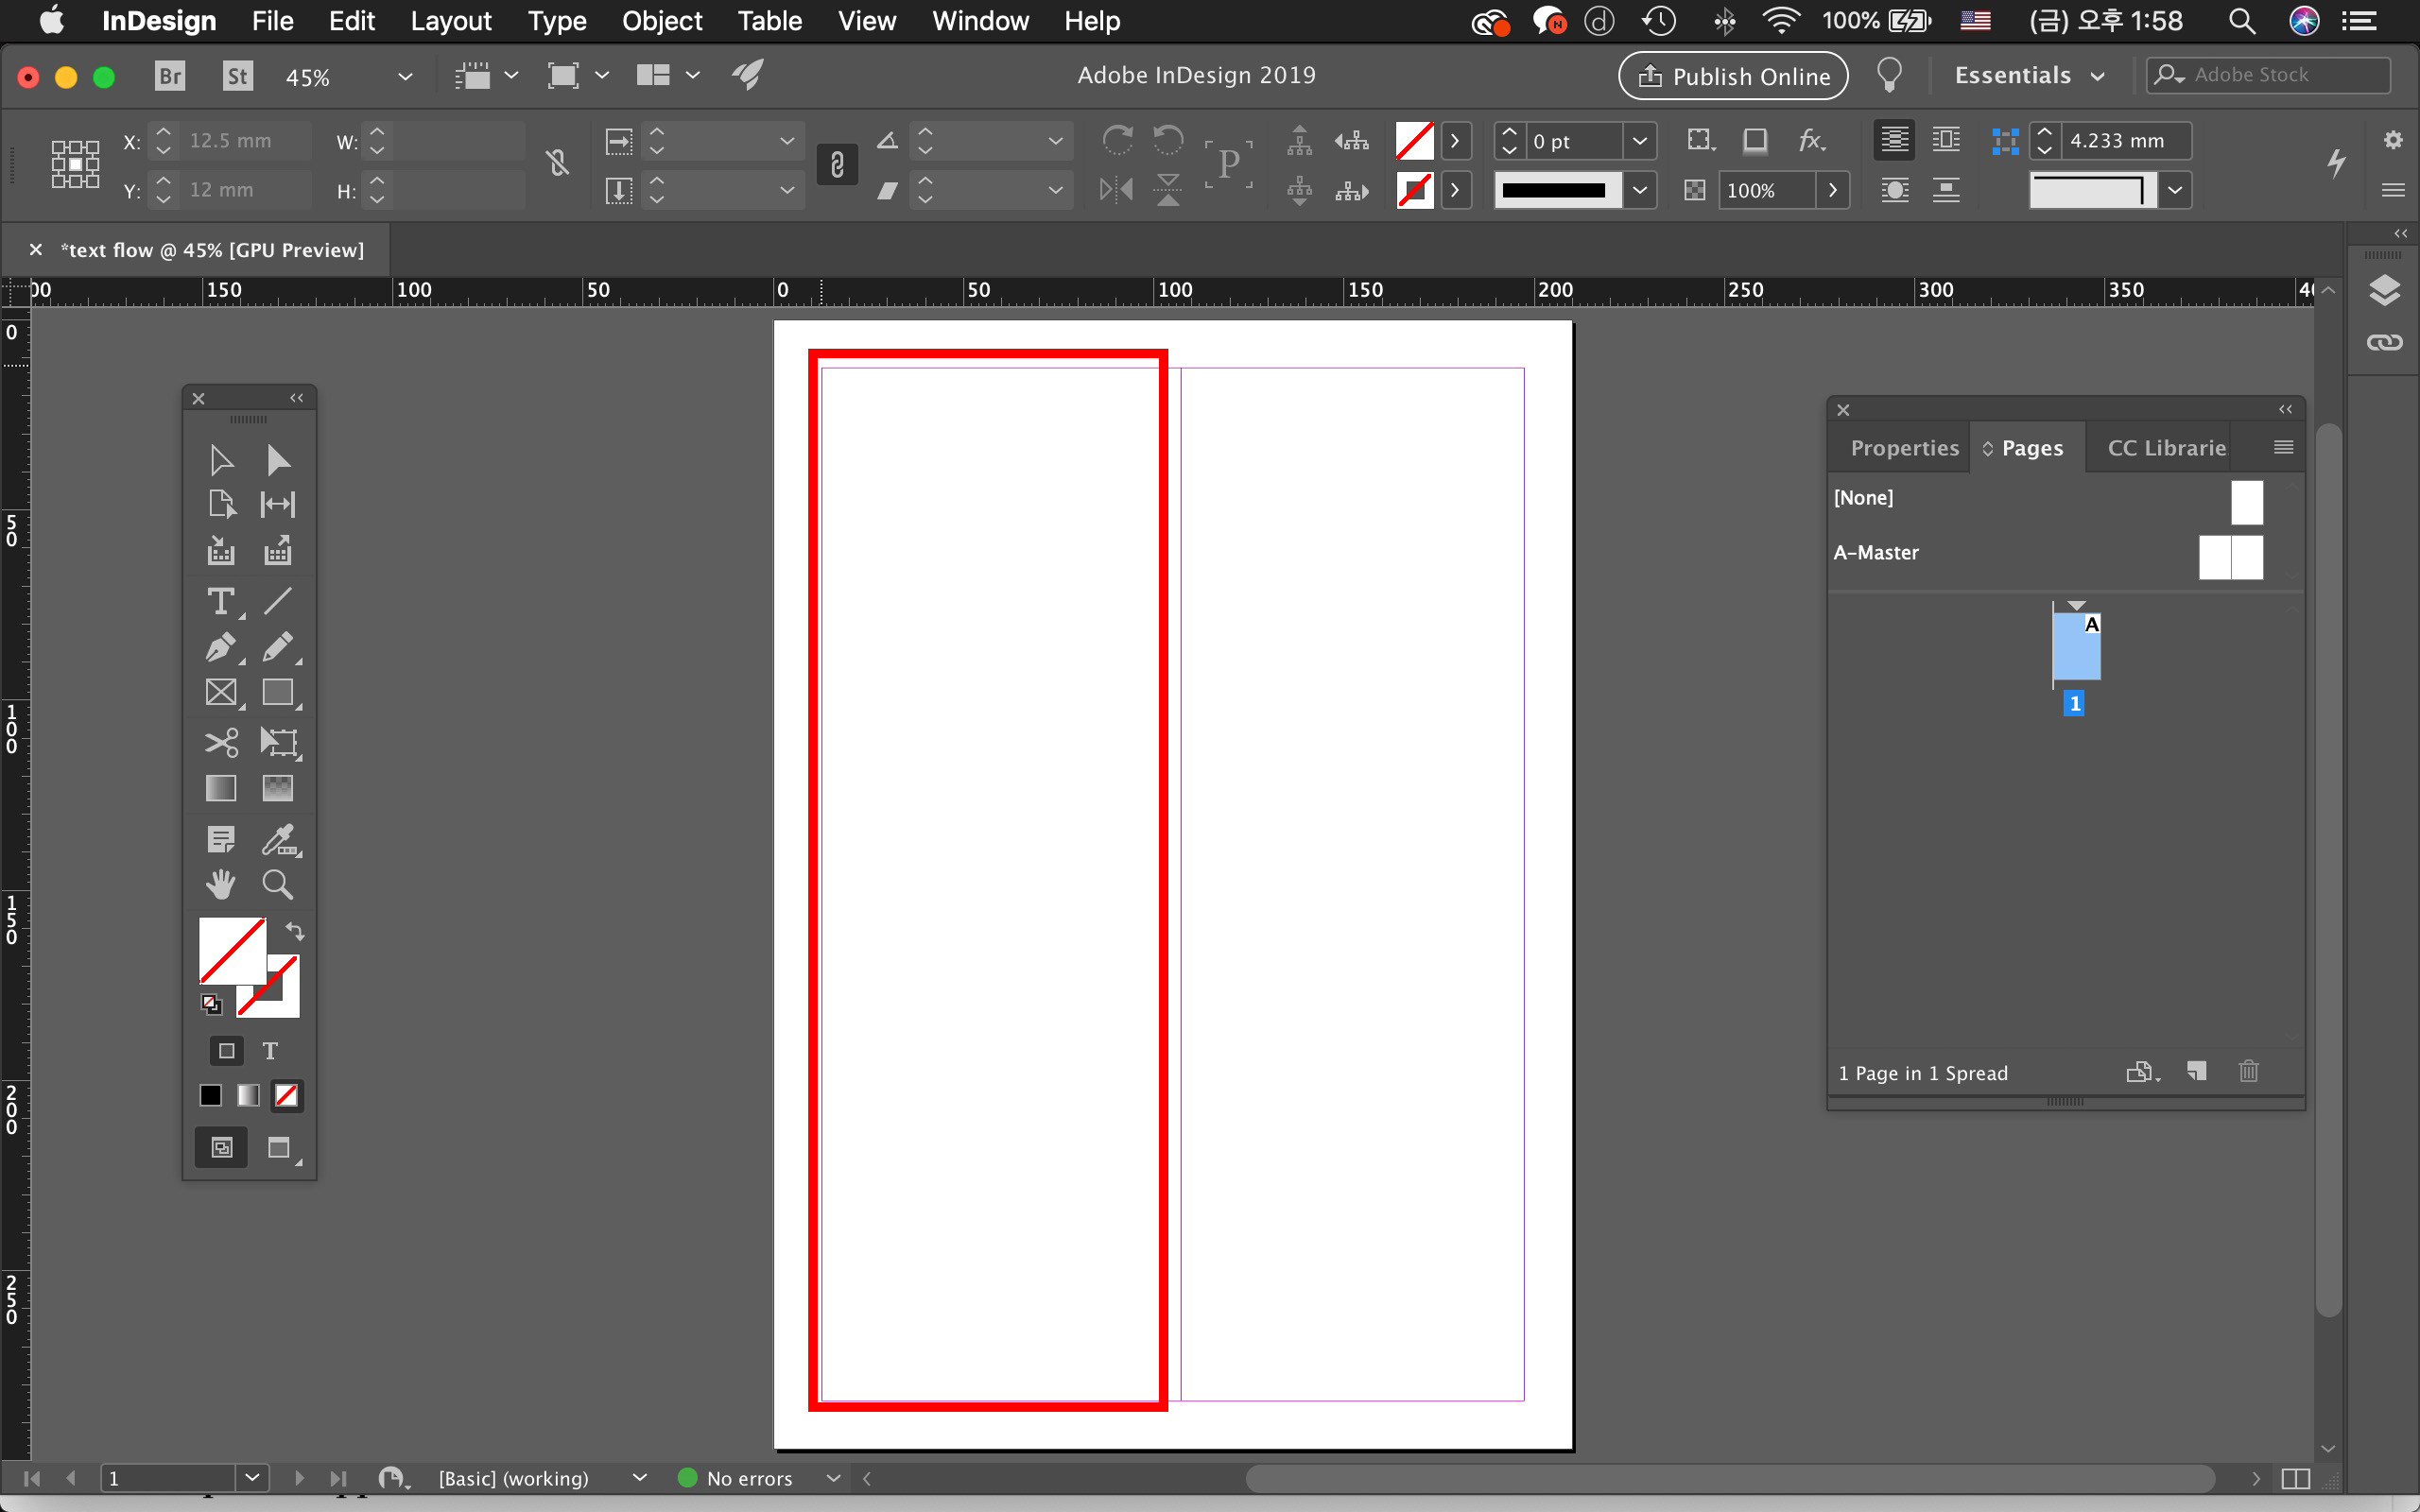This screenshot has height=1512, width=2420.
Task: Switch to the CC Libraries tab
Action: (2166, 448)
